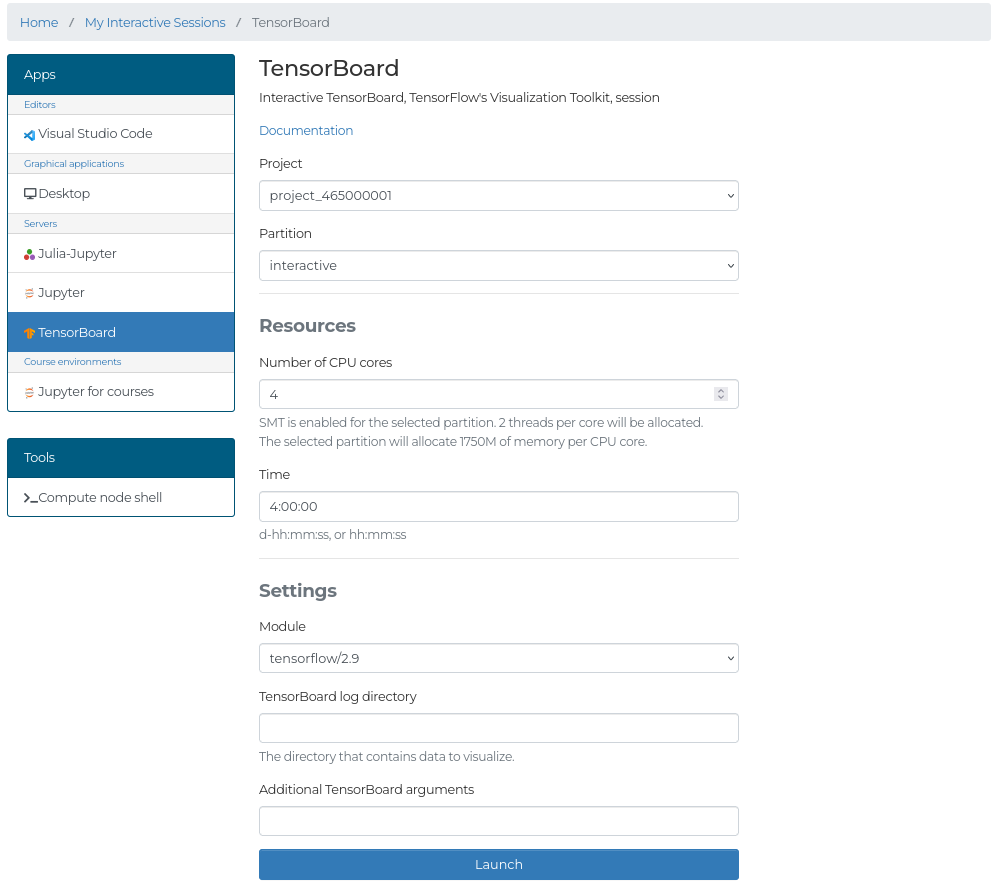
Task: Open My Interactive Sessions breadcrumb link
Action: [x=155, y=22]
